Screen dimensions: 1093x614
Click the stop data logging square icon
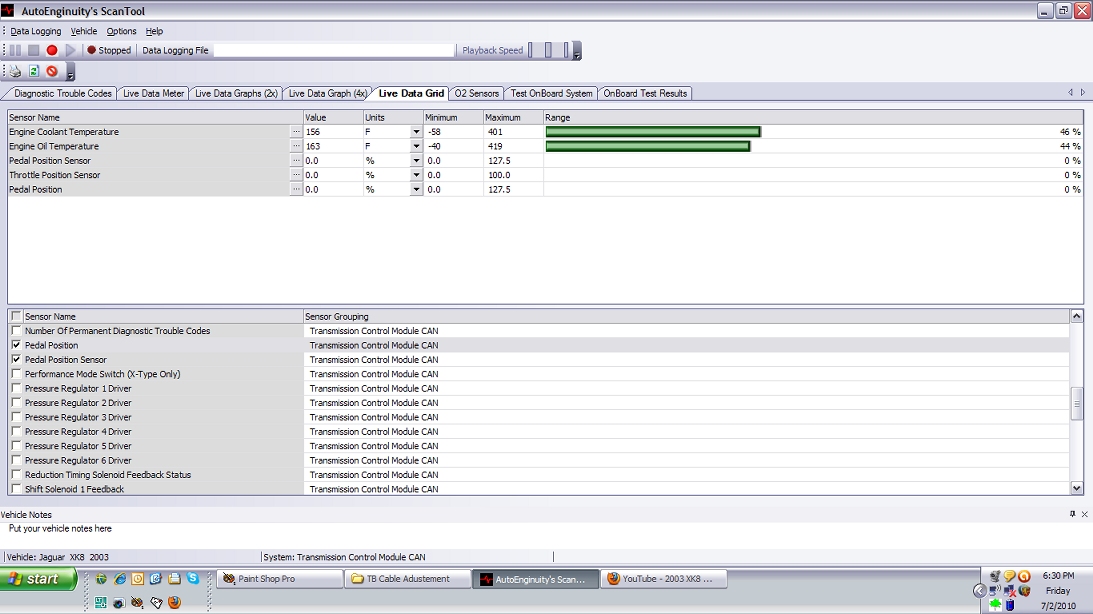click(33, 50)
